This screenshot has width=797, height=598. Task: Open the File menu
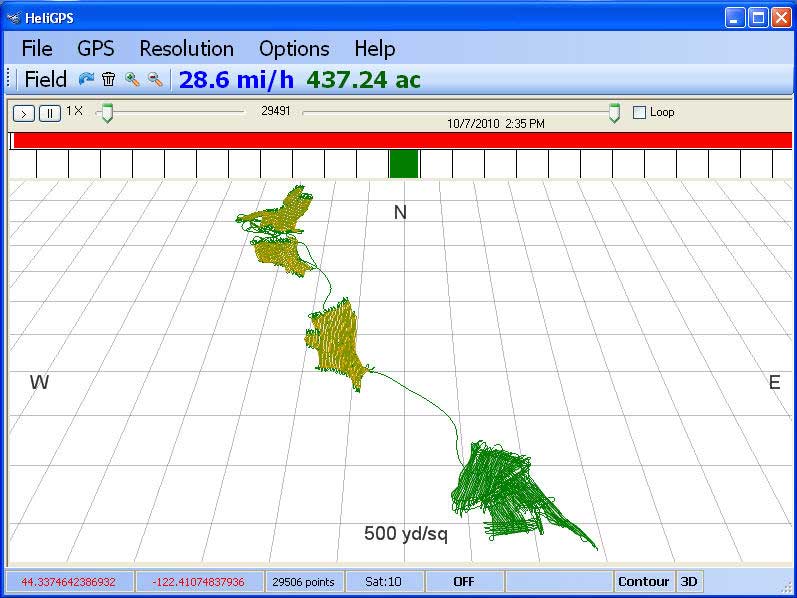click(37, 49)
